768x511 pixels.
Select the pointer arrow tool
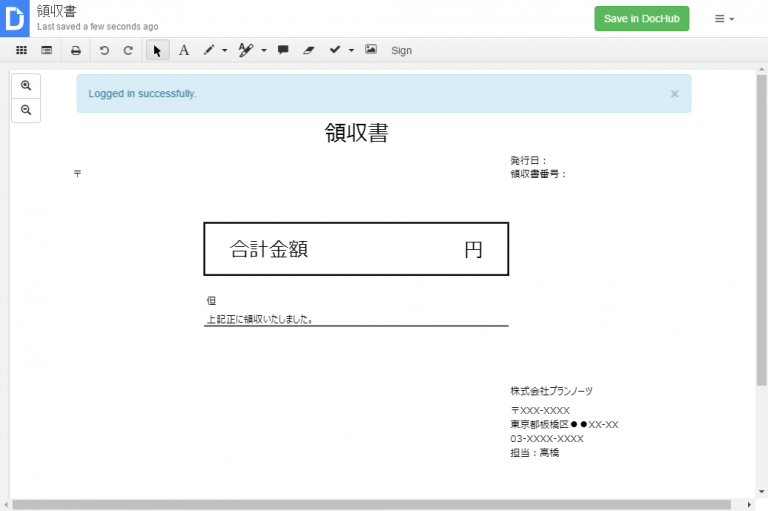pos(158,50)
